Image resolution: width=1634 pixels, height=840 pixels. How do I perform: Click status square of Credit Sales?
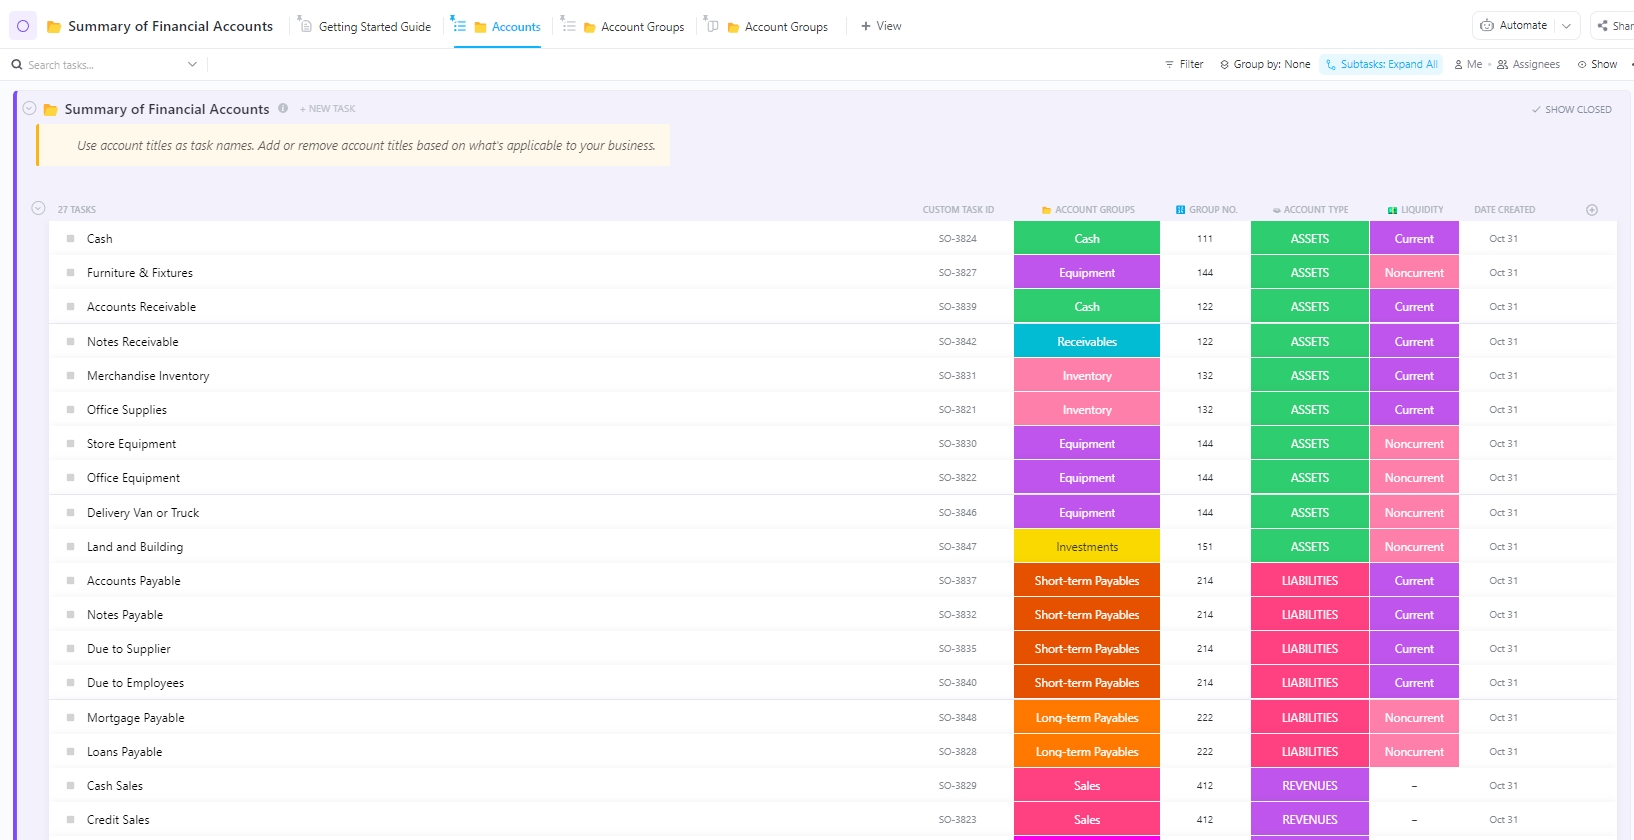70,820
